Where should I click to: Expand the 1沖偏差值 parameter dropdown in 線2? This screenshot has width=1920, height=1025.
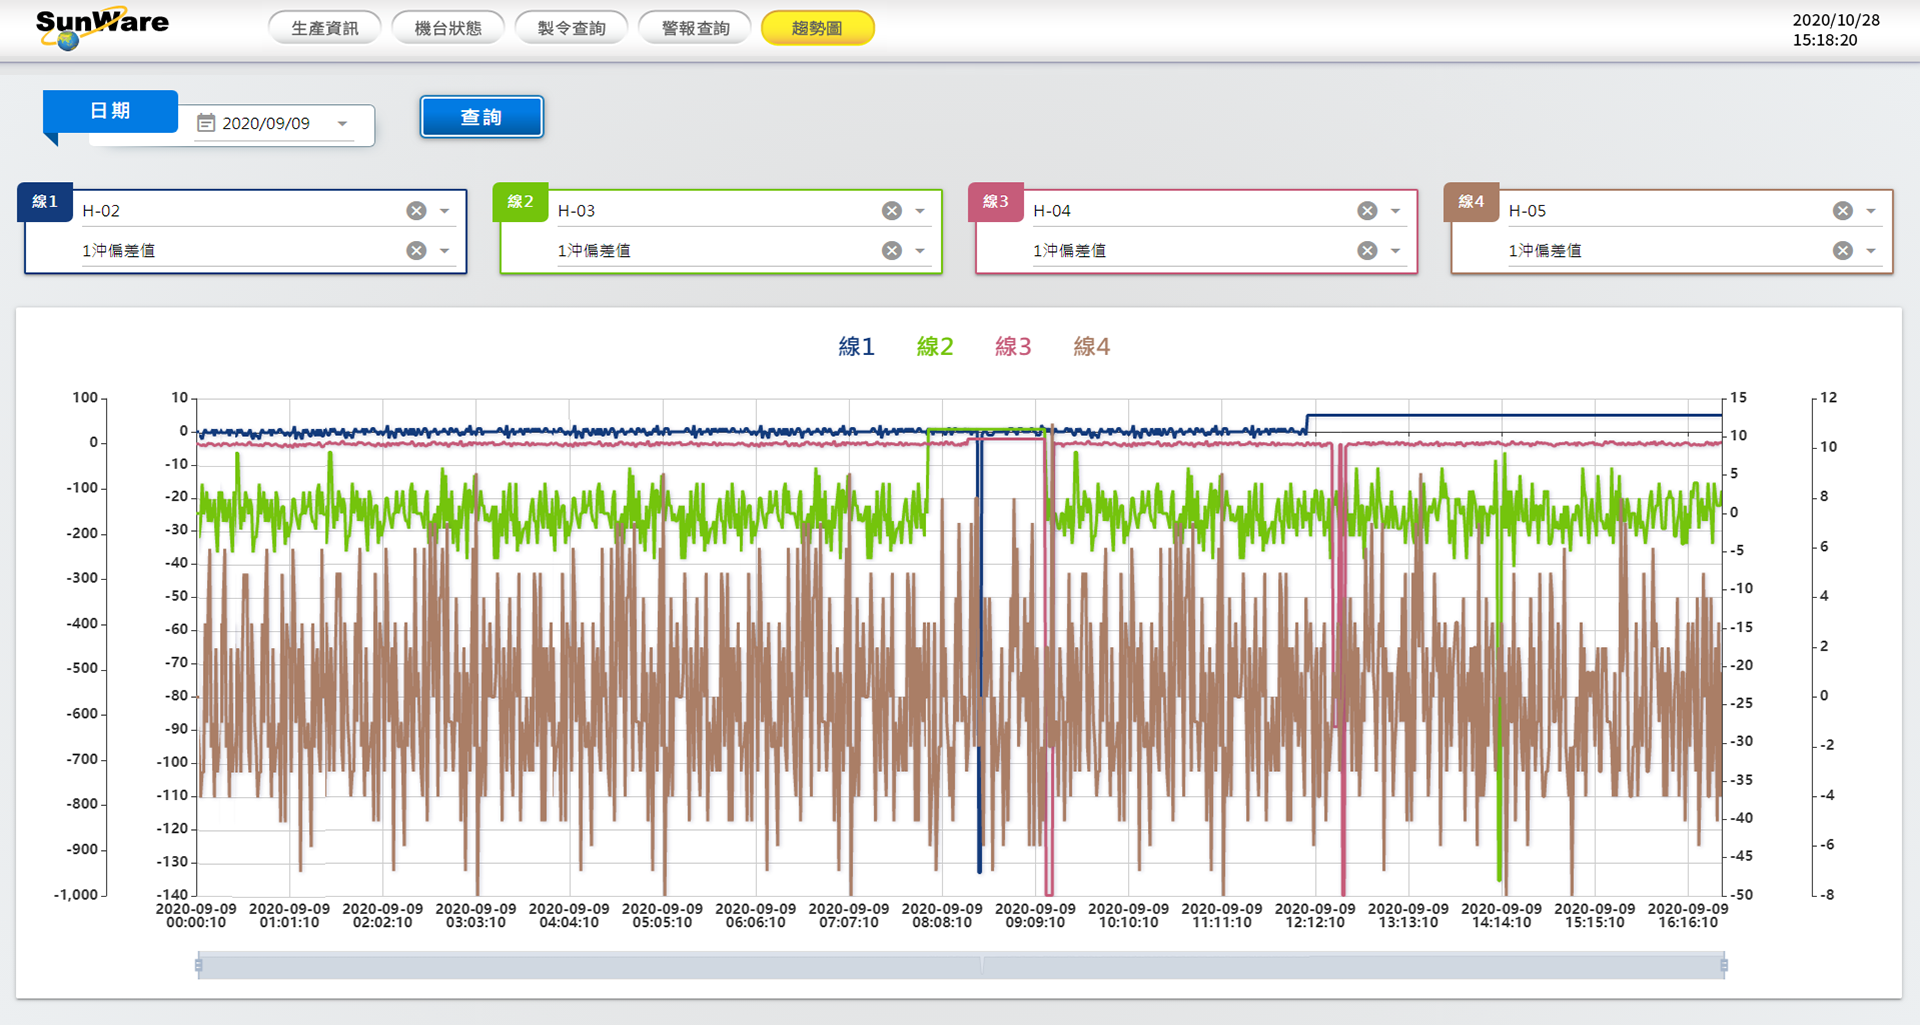[920, 251]
